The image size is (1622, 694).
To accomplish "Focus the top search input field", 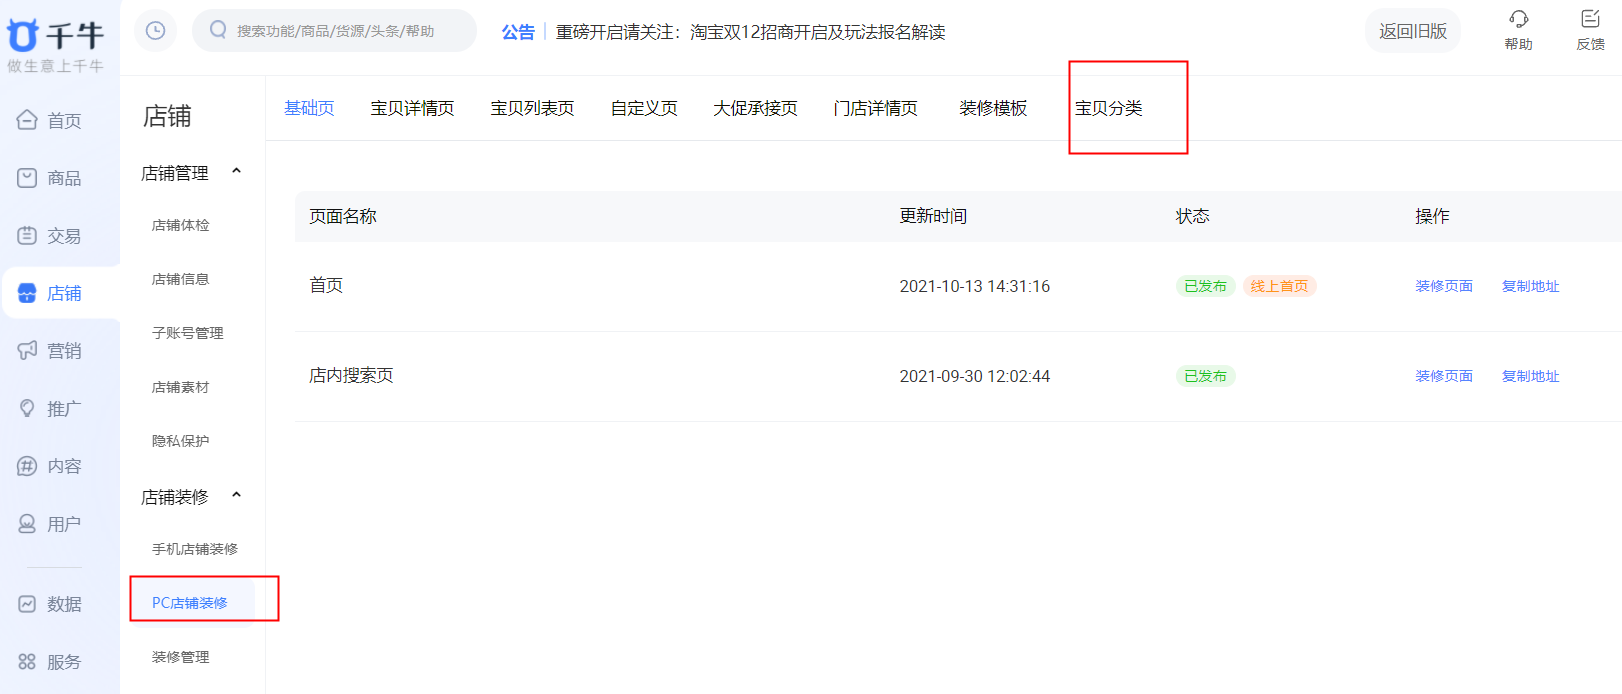I will point(335,31).
